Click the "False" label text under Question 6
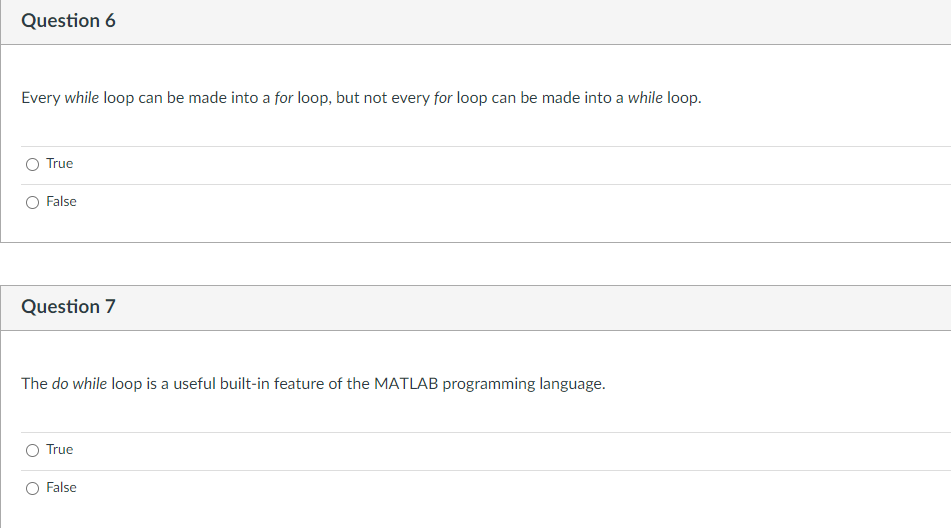Viewport: 951px width, 528px height. [61, 202]
